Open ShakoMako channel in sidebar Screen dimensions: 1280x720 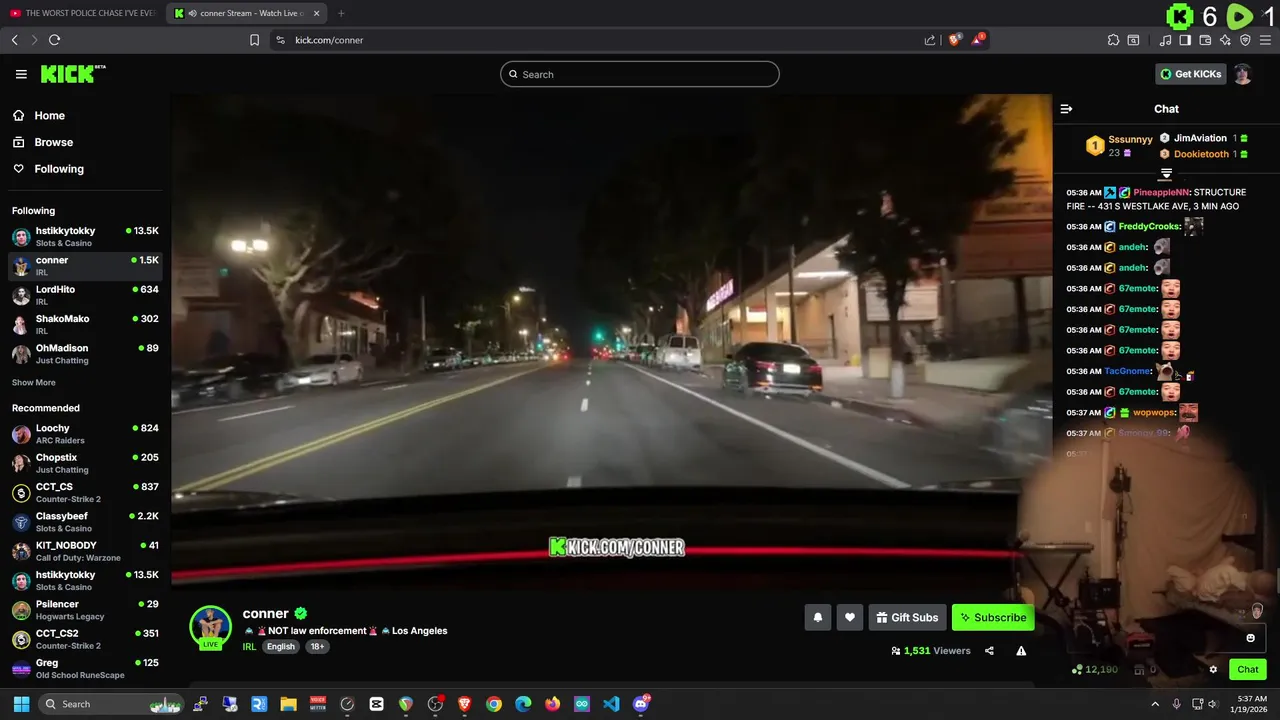pyautogui.click(x=85, y=324)
